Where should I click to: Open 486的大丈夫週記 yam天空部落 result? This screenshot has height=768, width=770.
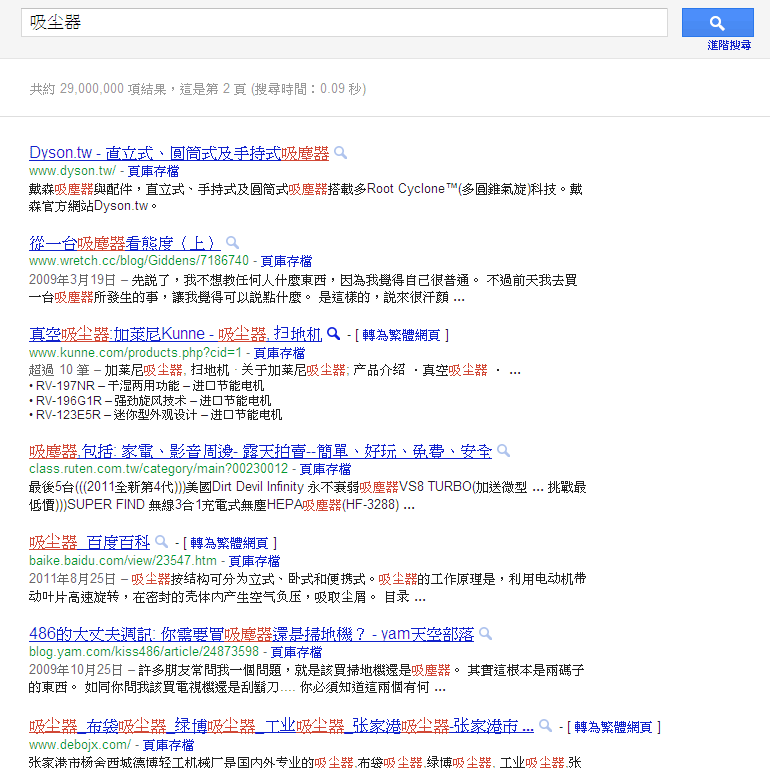click(251, 634)
